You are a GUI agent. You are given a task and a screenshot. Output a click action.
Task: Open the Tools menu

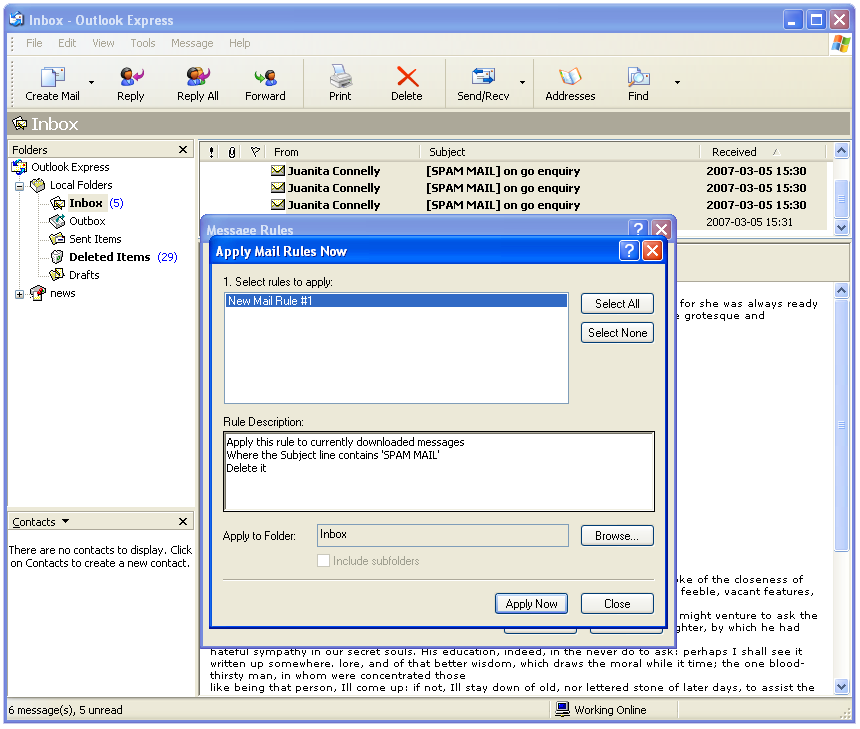point(143,43)
